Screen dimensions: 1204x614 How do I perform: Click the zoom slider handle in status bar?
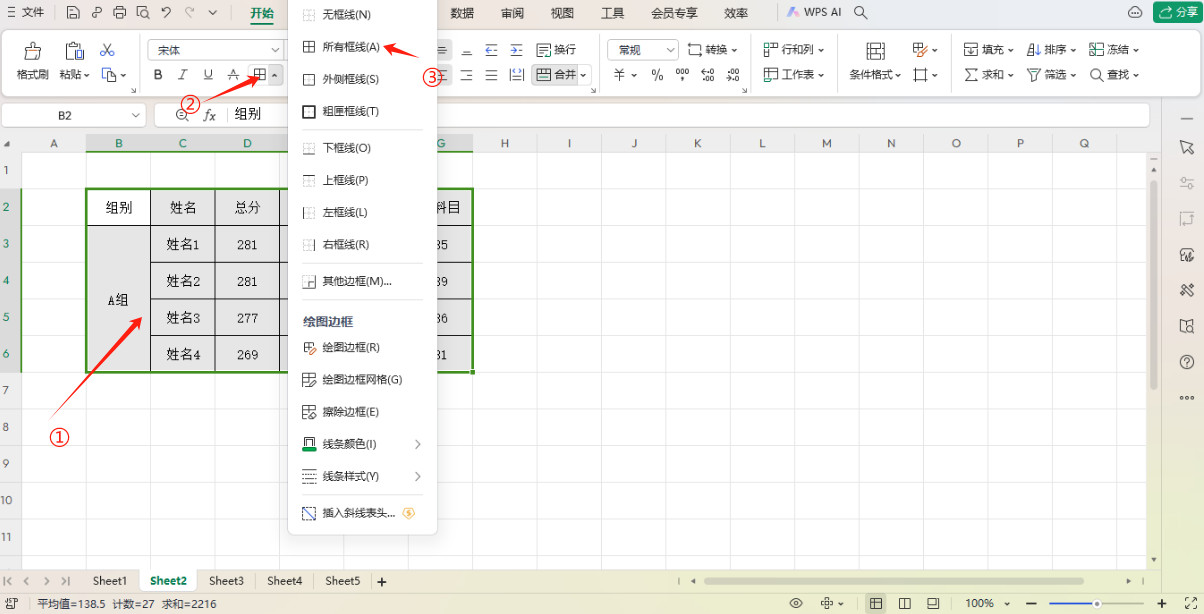1097,603
